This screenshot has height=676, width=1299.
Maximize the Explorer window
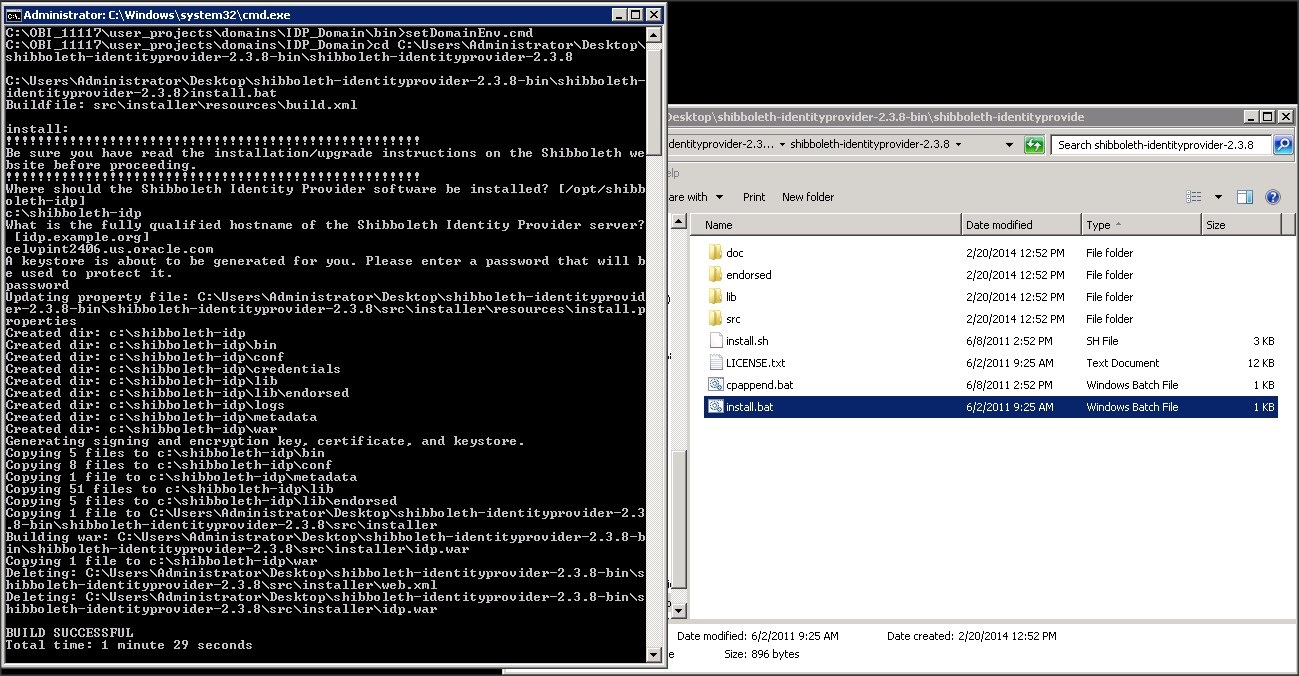click(x=1266, y=117)
